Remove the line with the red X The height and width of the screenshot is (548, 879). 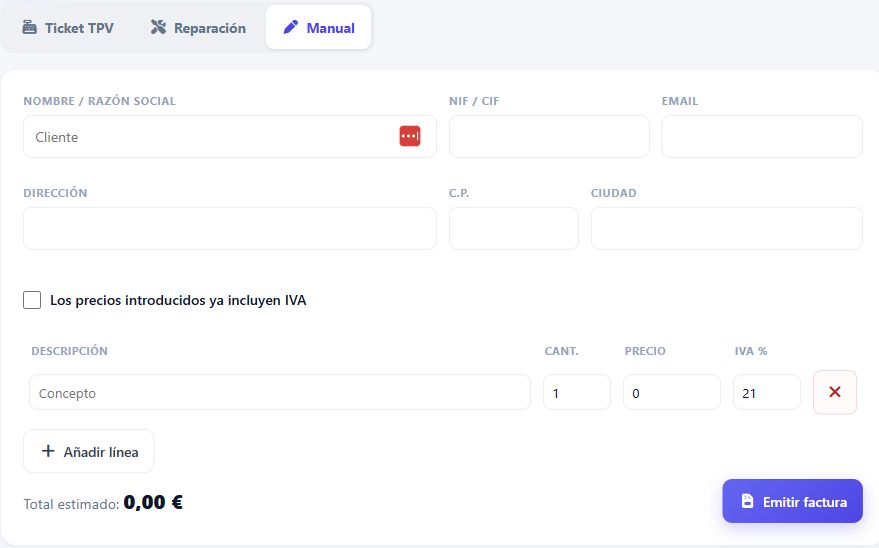pos(835,392)
